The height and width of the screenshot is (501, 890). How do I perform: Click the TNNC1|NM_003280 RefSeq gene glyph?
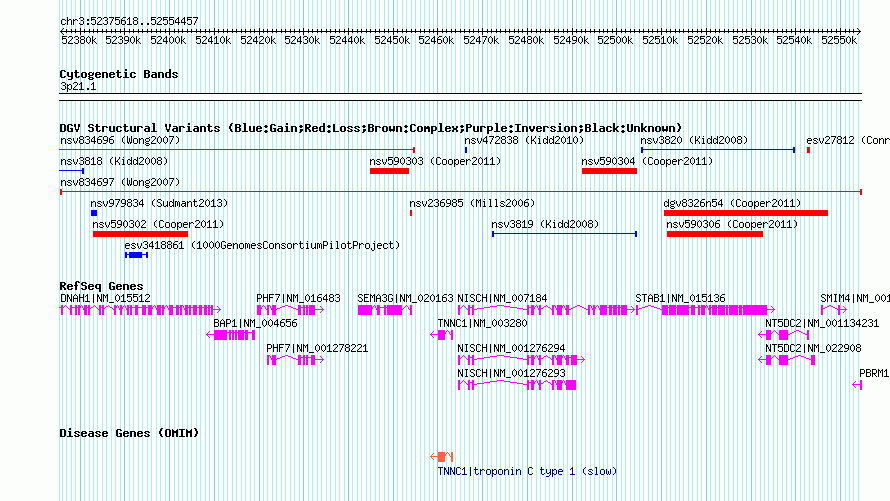coord(442,335)
